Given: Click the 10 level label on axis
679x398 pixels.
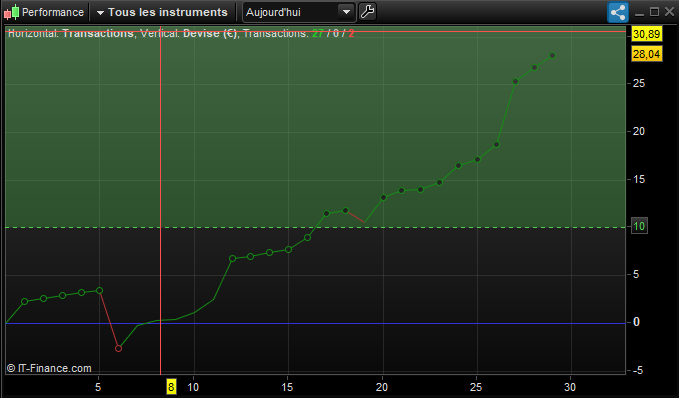Looking at the screenshot, I should tap(639, 226).
